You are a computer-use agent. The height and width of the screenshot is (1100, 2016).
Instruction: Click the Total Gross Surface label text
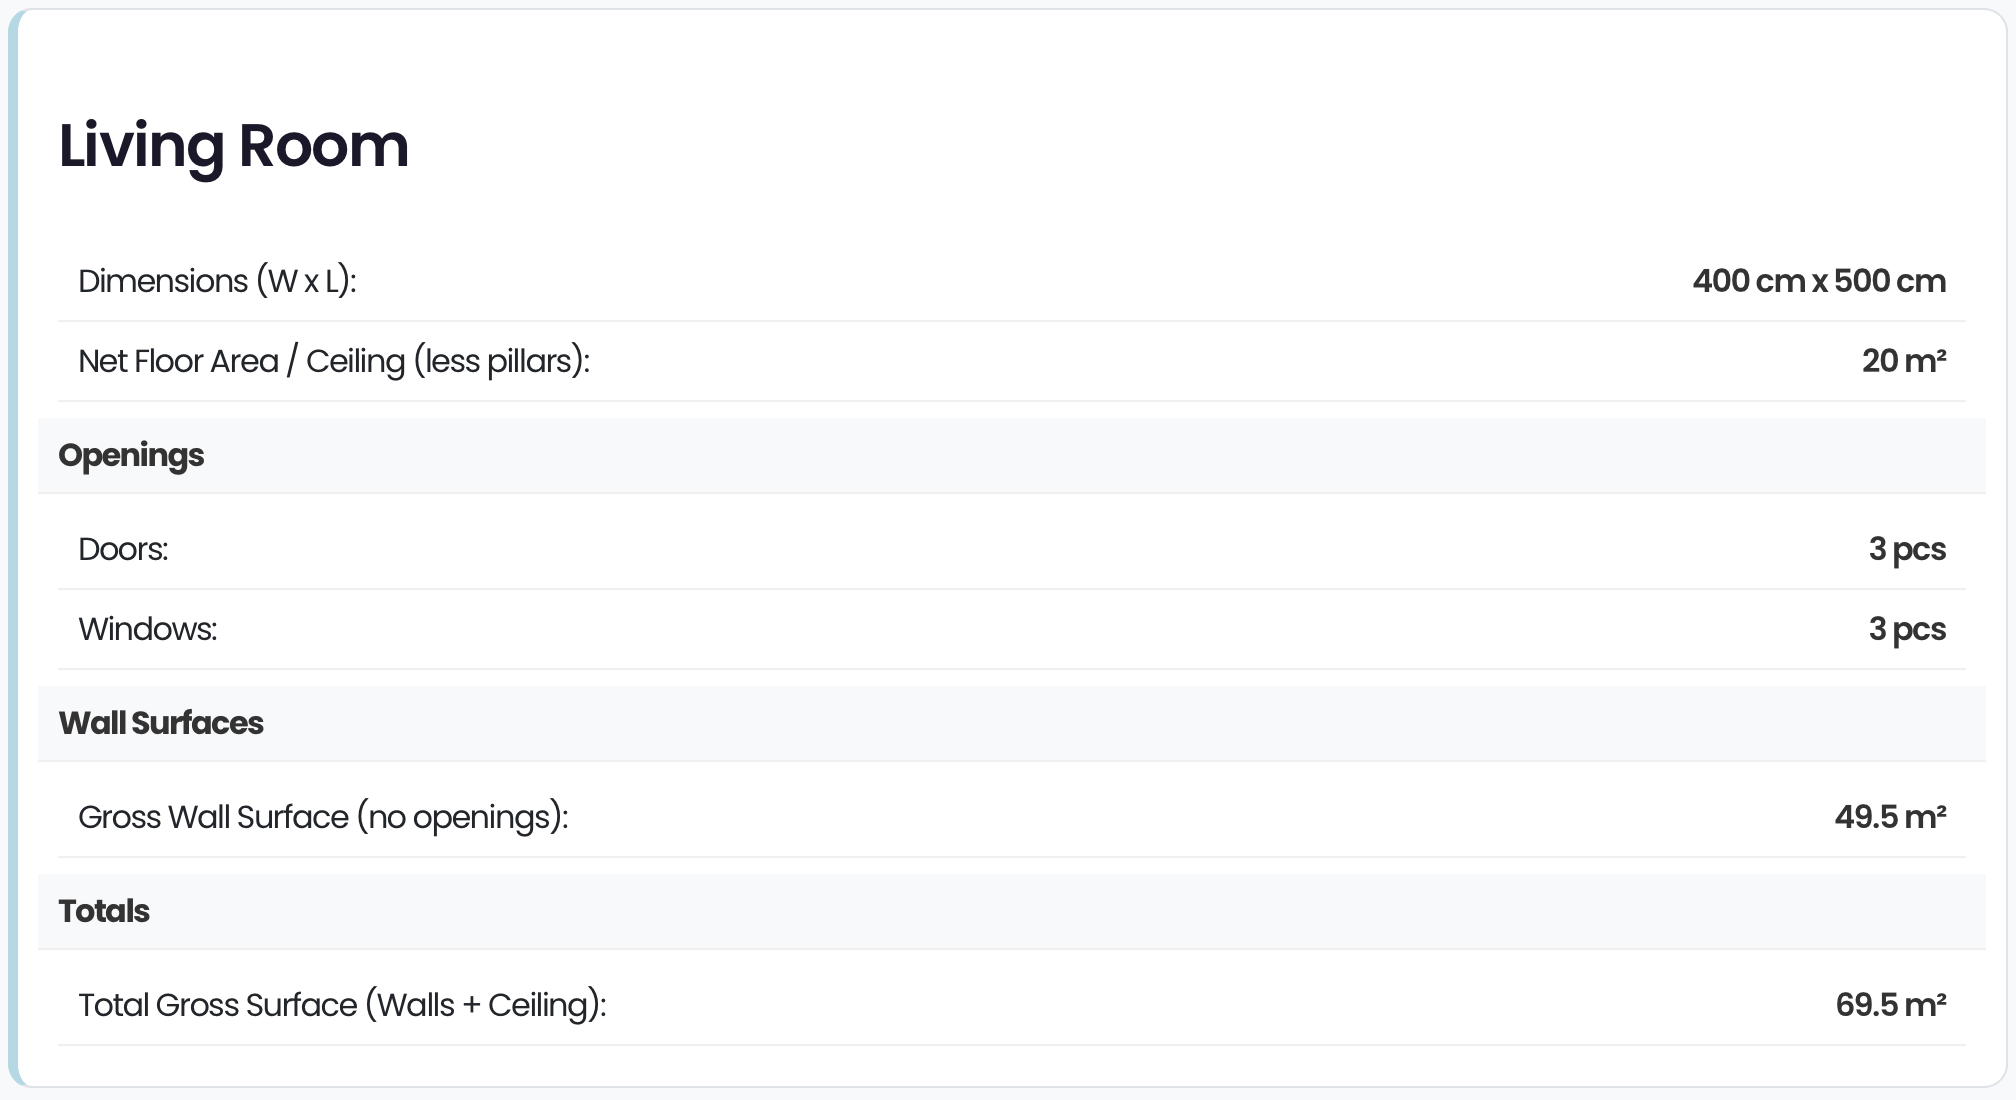(x=218, y=1005)
